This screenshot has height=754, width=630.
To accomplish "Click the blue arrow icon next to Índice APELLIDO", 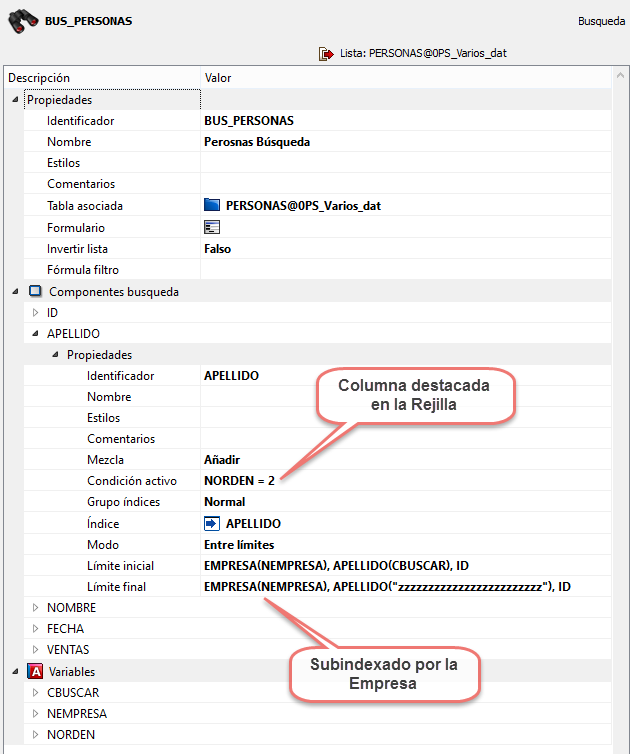I will [212, 523].
